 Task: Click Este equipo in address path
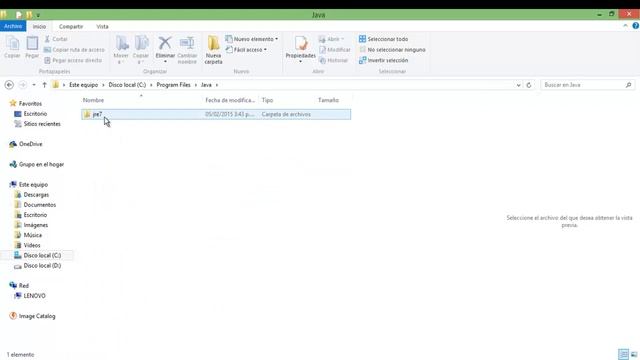(83, 85)
